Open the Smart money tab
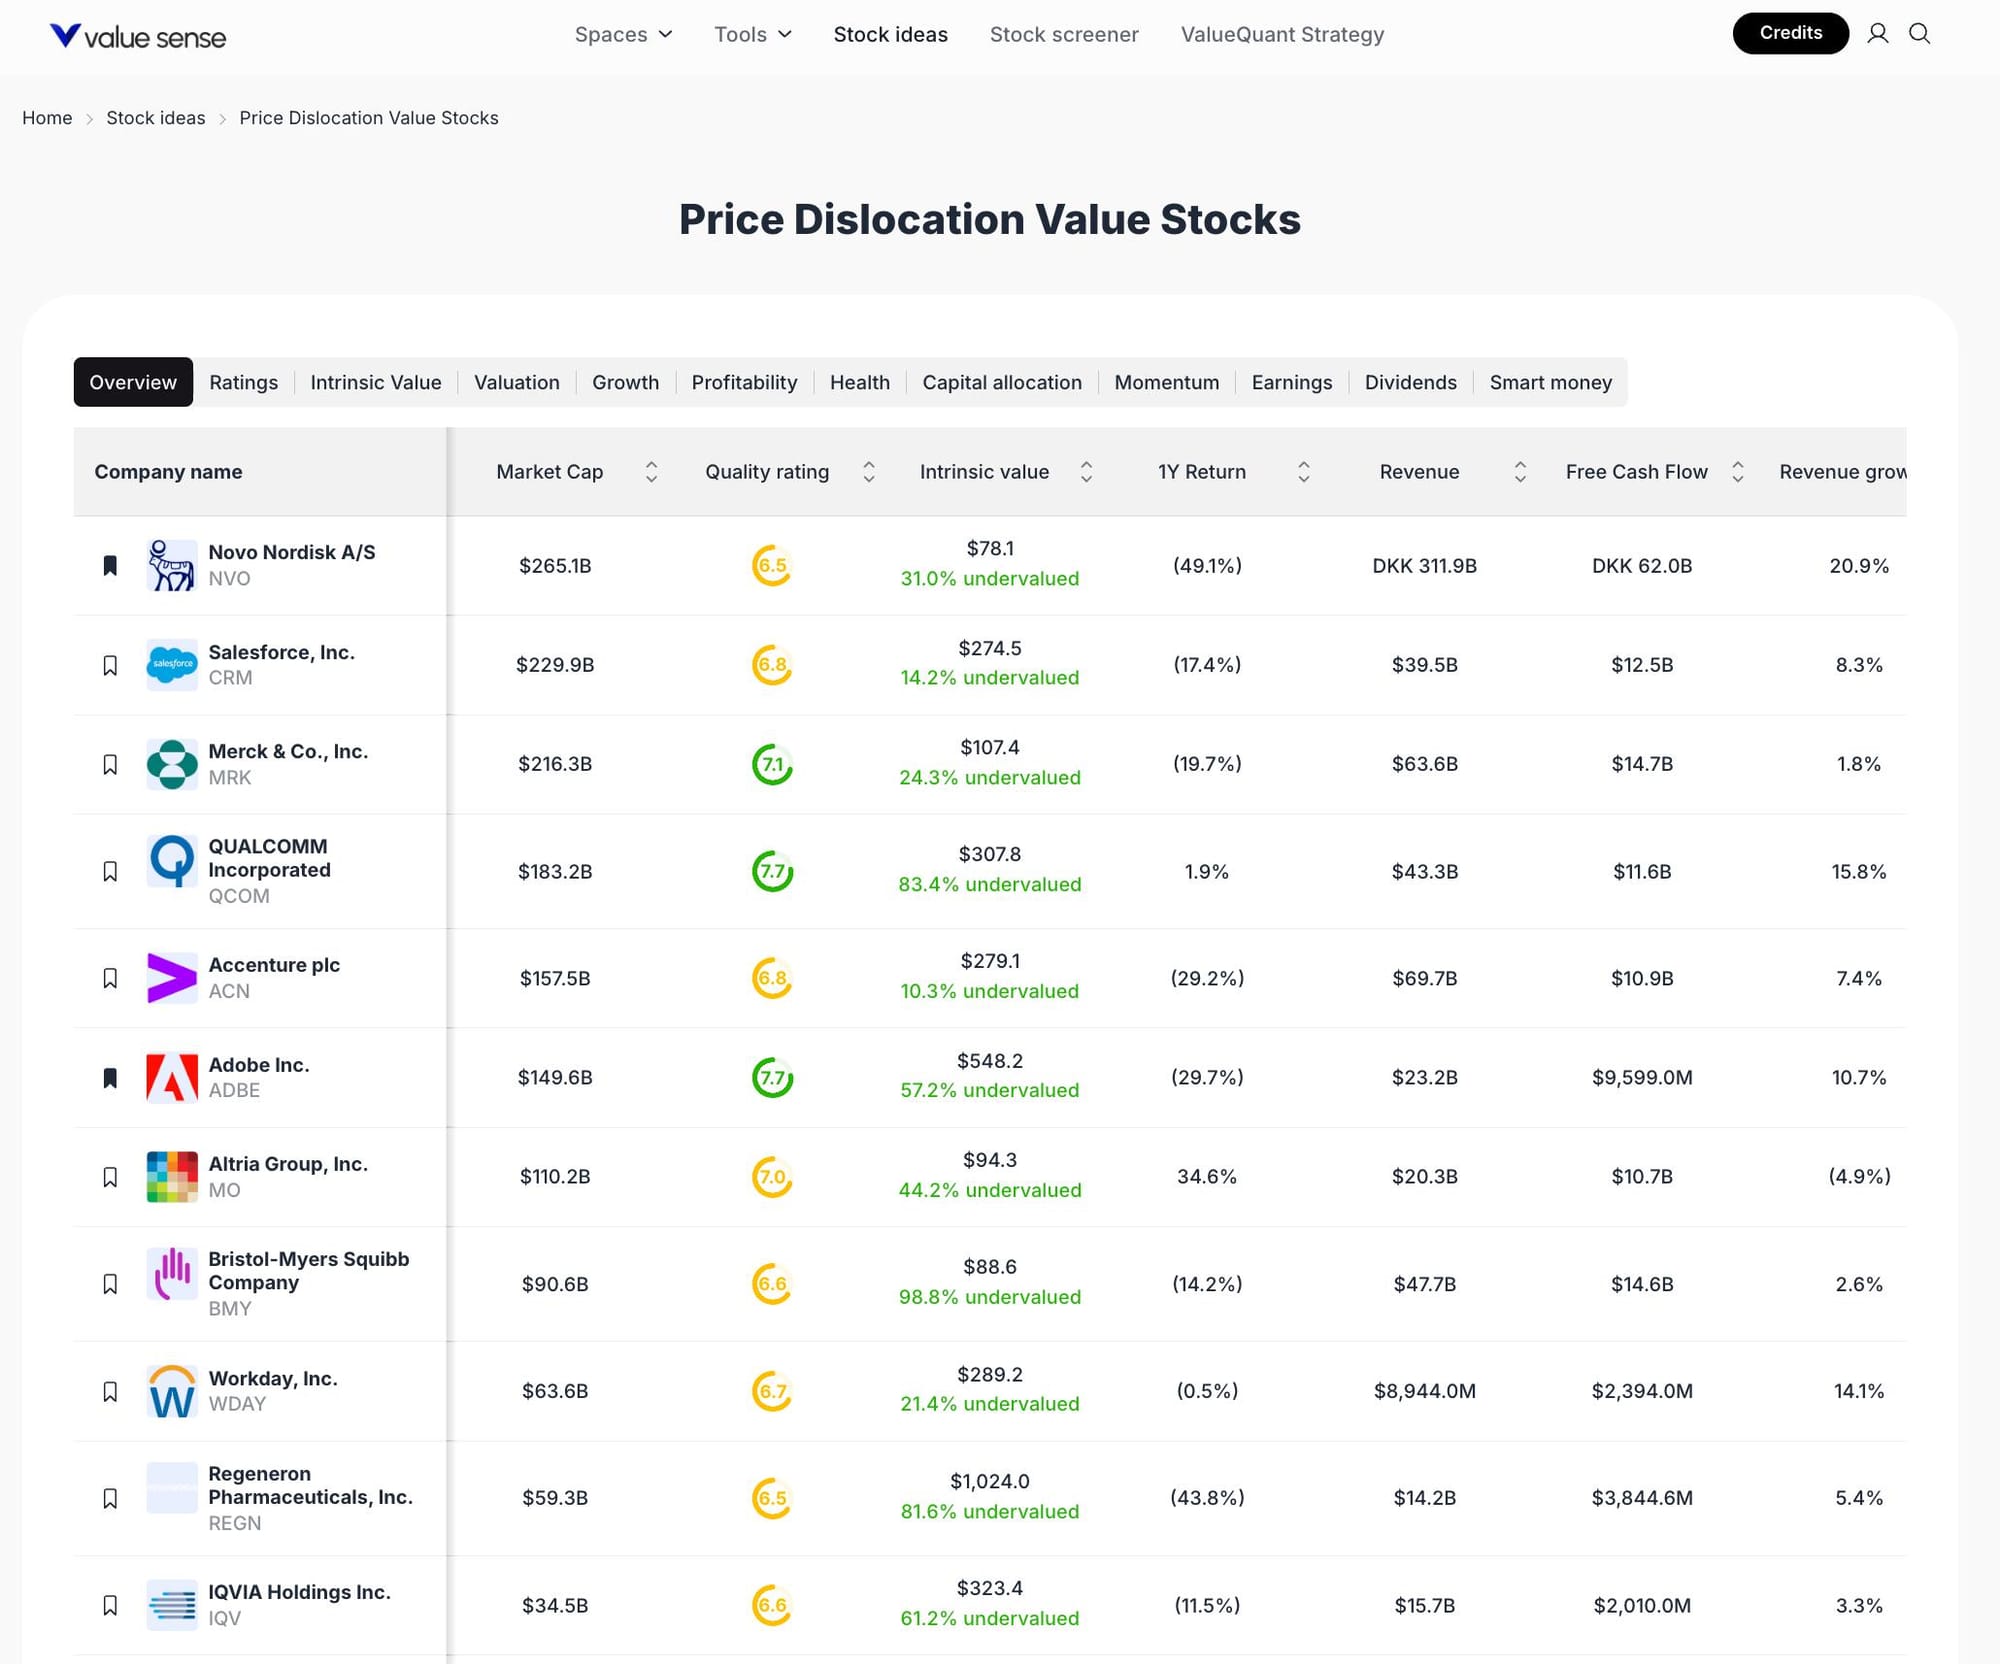The image size is (2000, 1664). 1550,382
